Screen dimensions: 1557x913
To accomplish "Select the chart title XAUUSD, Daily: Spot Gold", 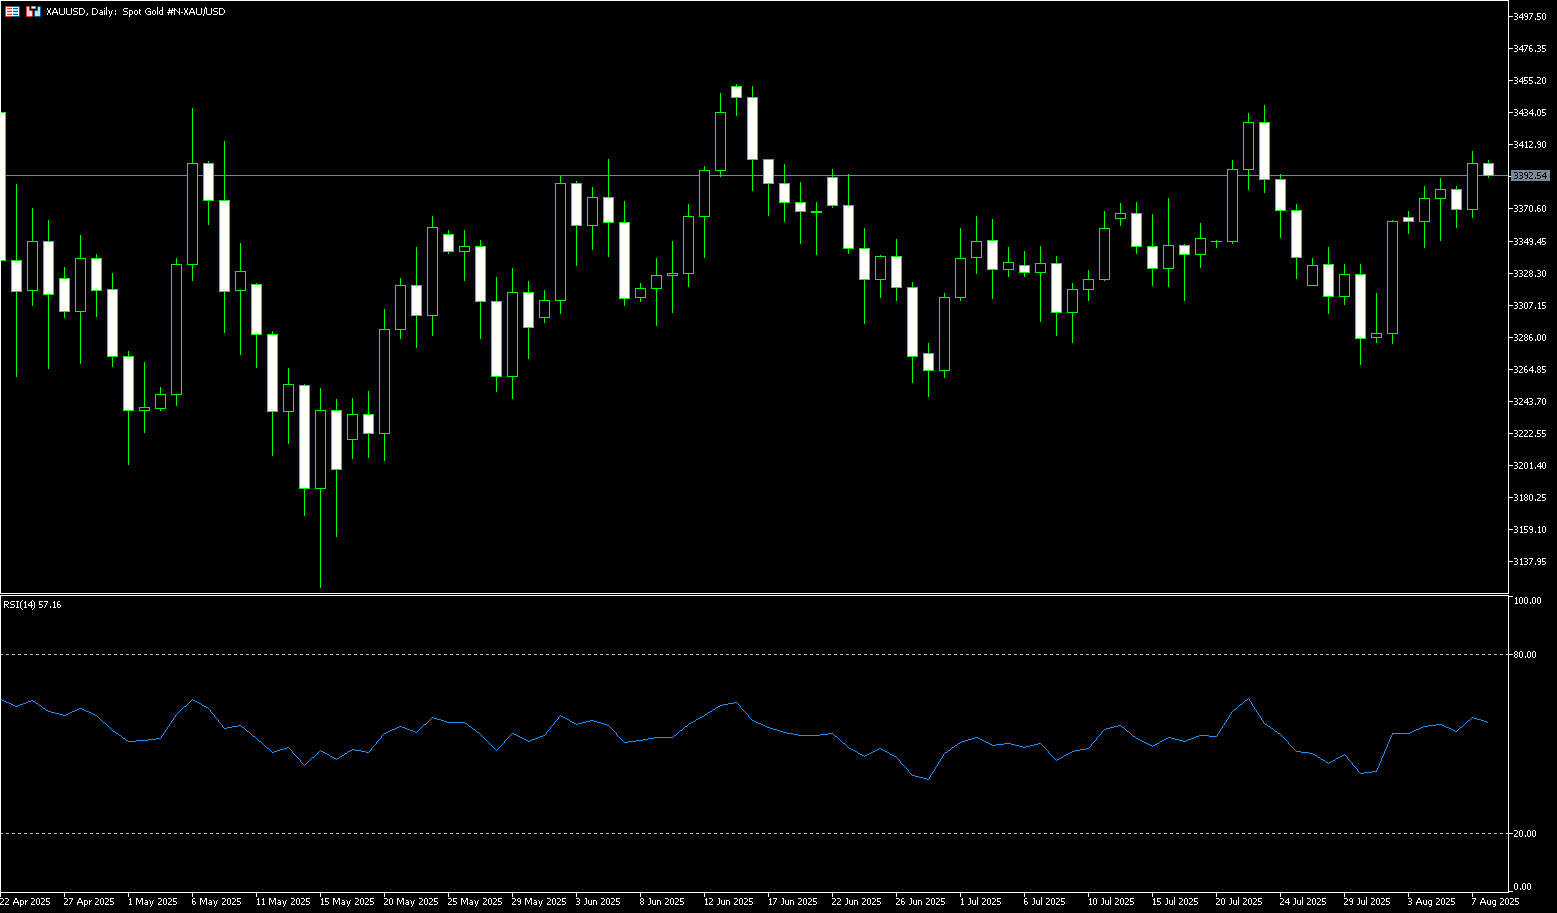I will pos(135,11).
